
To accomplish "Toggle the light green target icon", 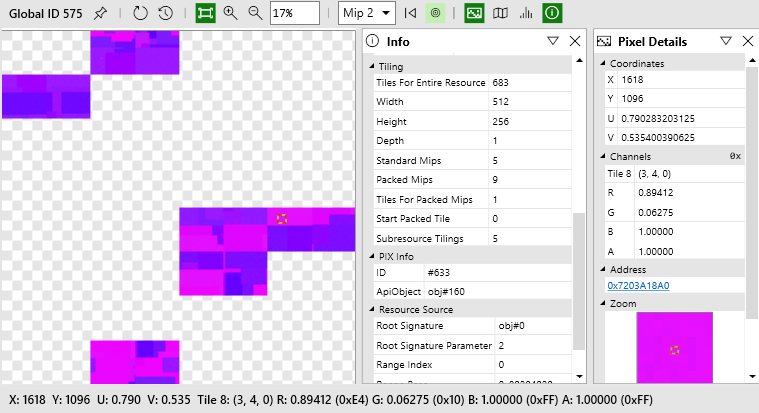I will click(x=435, y=13).
